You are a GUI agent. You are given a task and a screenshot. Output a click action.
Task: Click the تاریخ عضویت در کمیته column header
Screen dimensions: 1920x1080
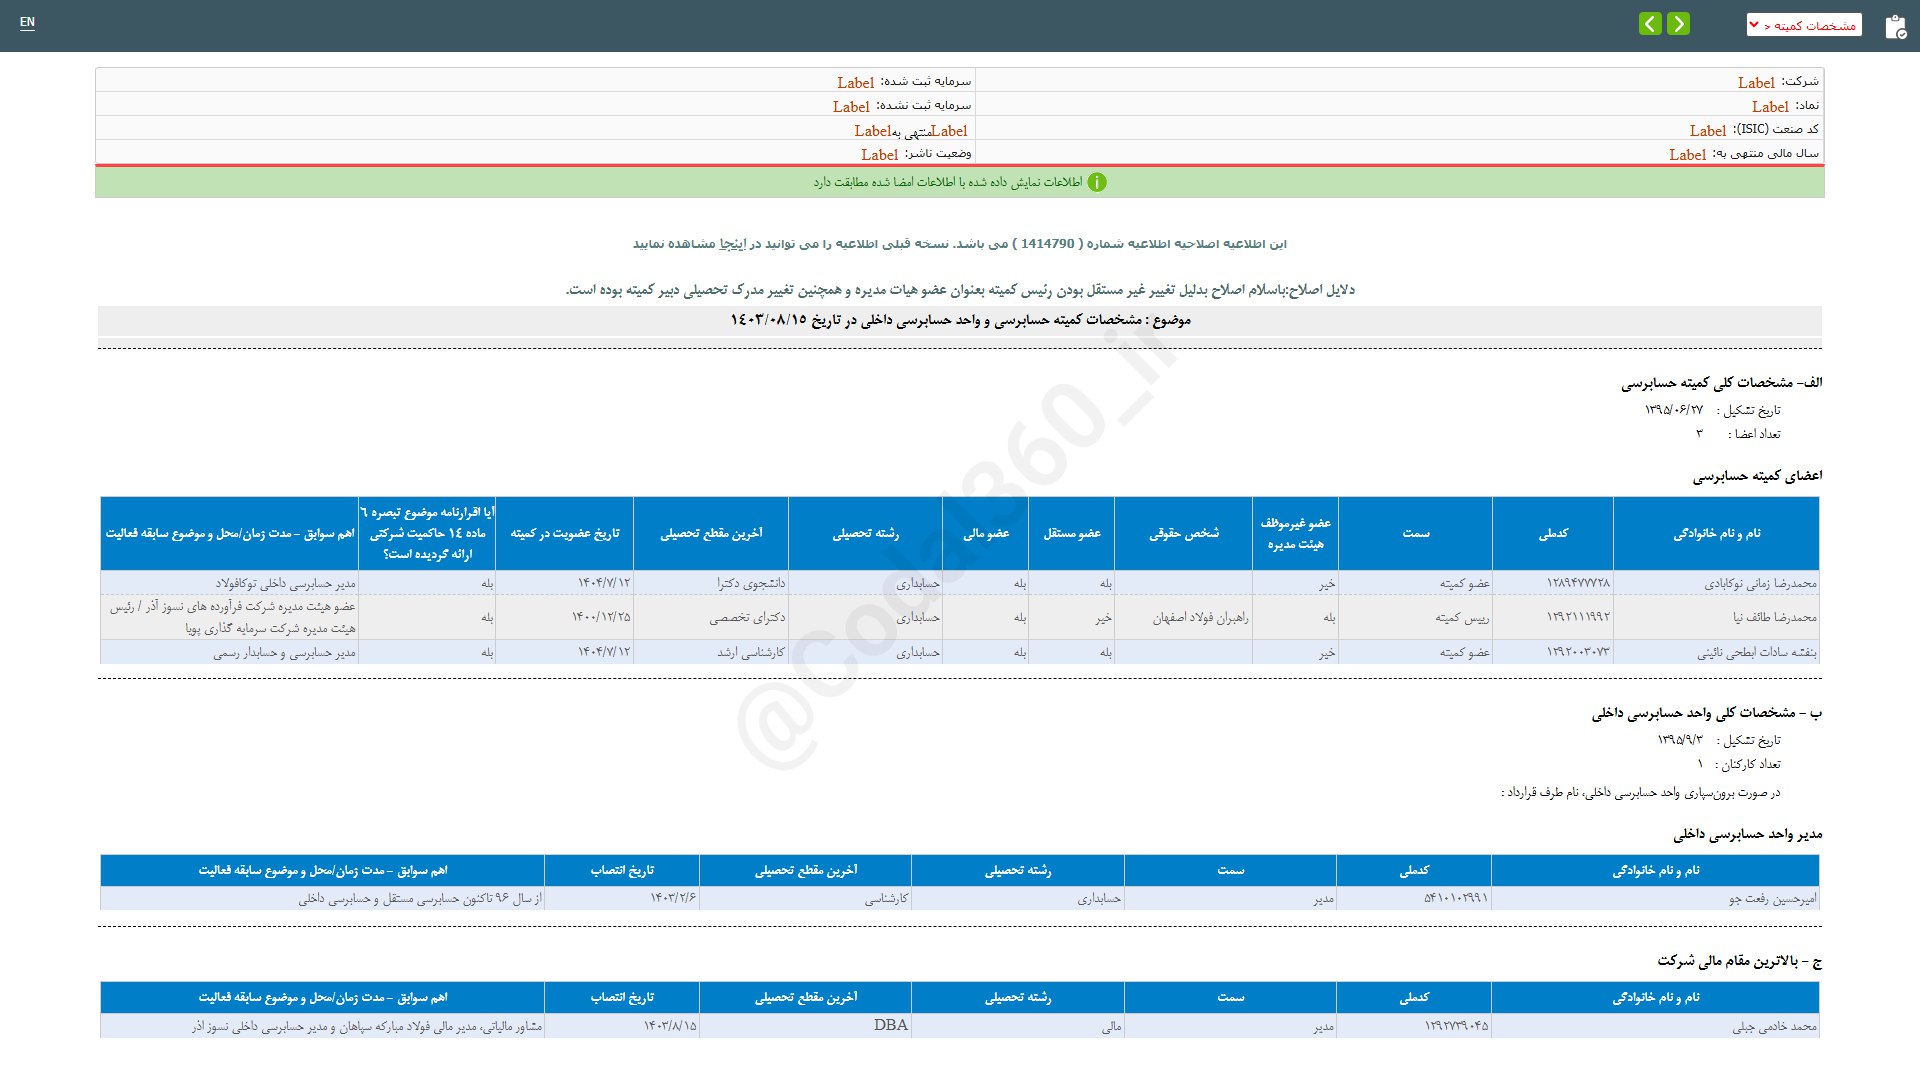point(564,534)
